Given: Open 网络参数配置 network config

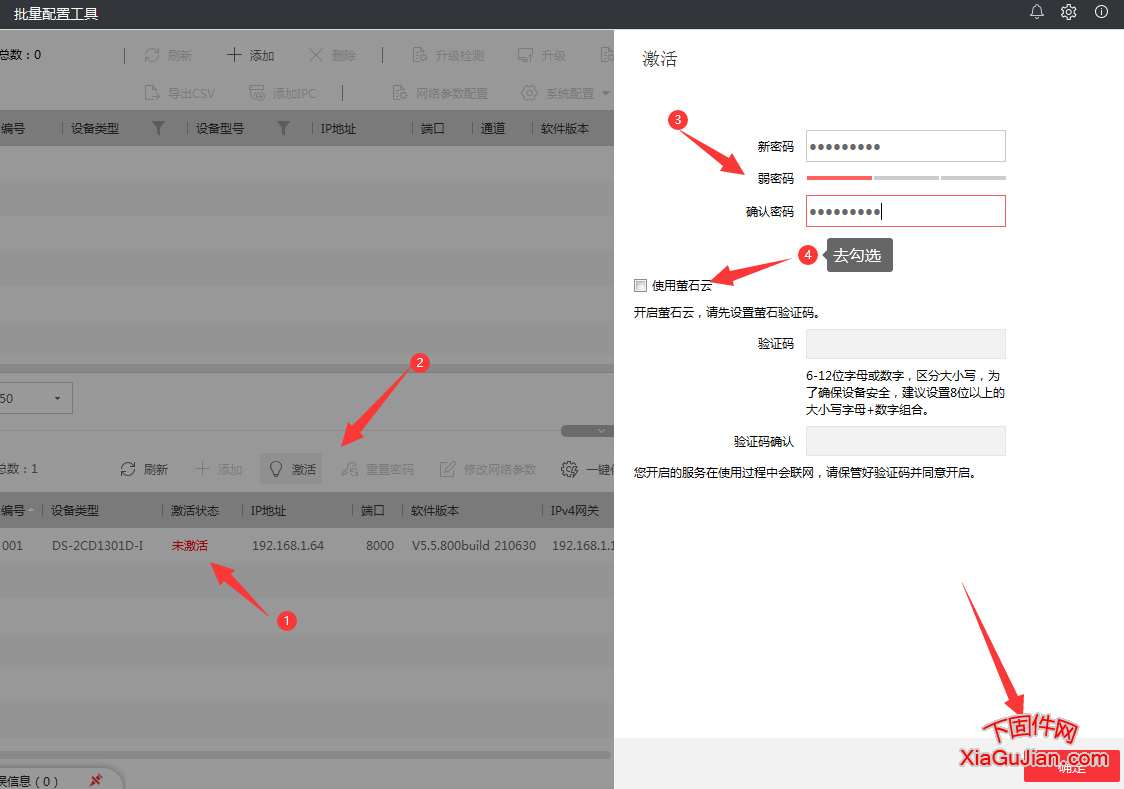Looking at the screenshot, I should (x=440, y=93).
